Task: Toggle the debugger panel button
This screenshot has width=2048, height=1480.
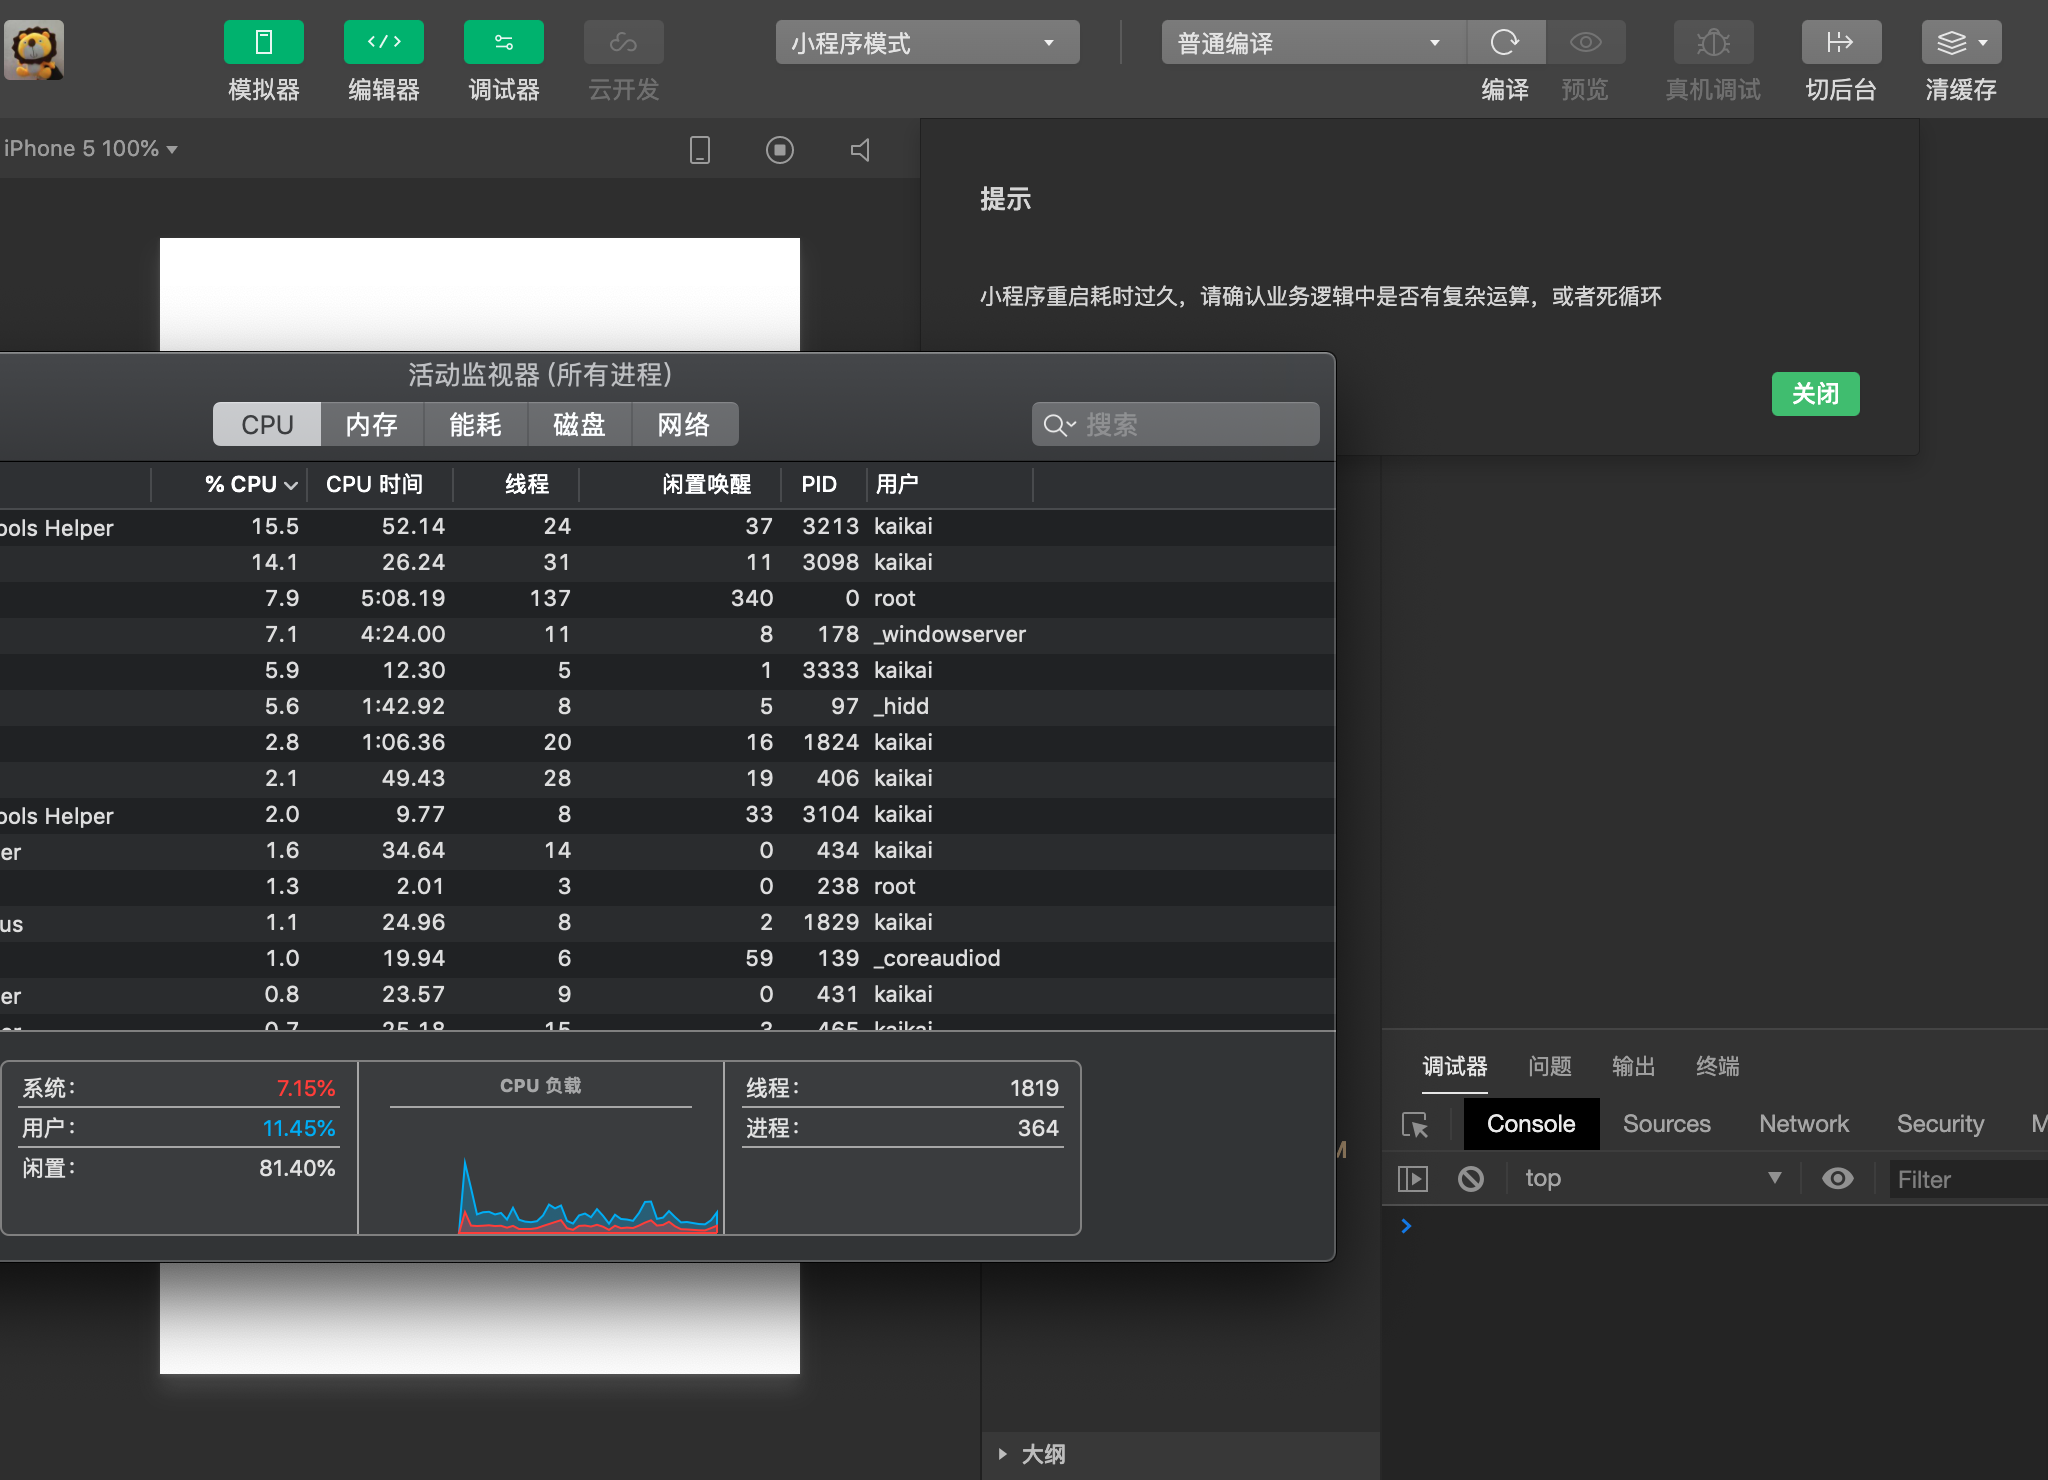Action: click(503, 43)
